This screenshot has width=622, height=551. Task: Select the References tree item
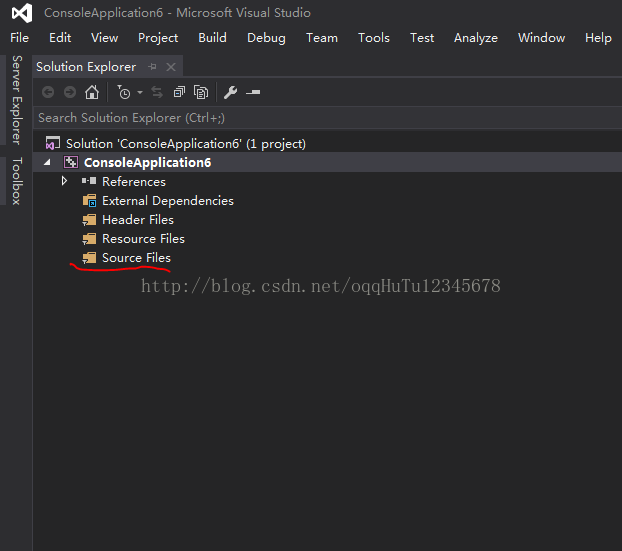[134, 182]
